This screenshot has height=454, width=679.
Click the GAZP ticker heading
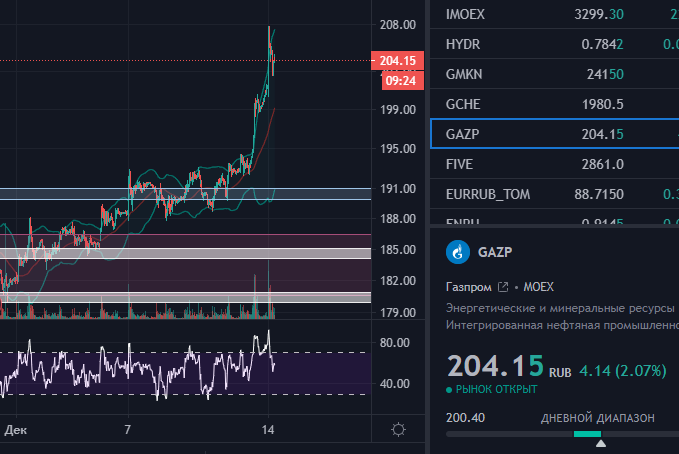495,252
